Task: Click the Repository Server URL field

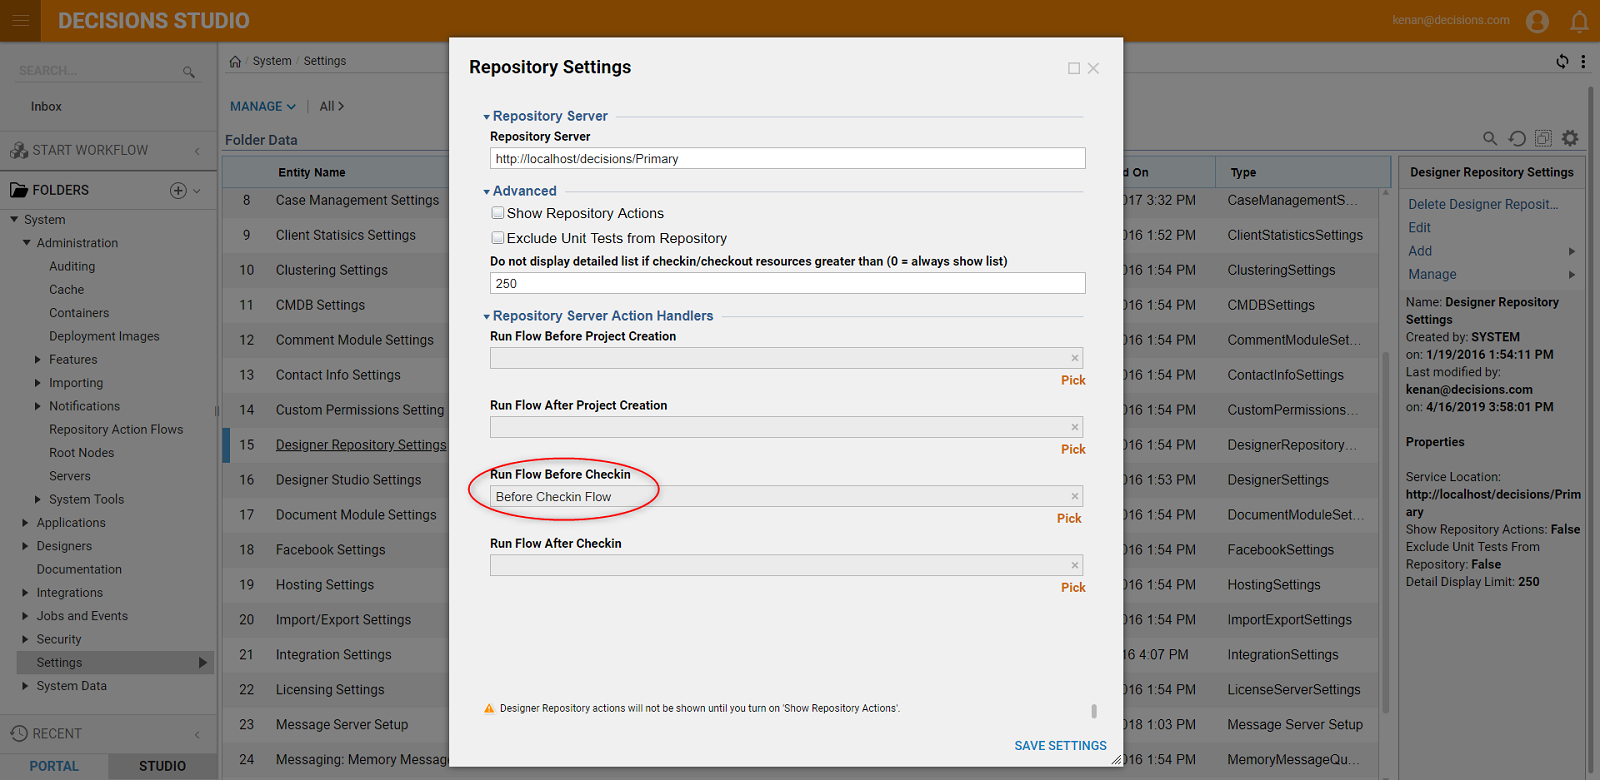Action: click(787, 158)
